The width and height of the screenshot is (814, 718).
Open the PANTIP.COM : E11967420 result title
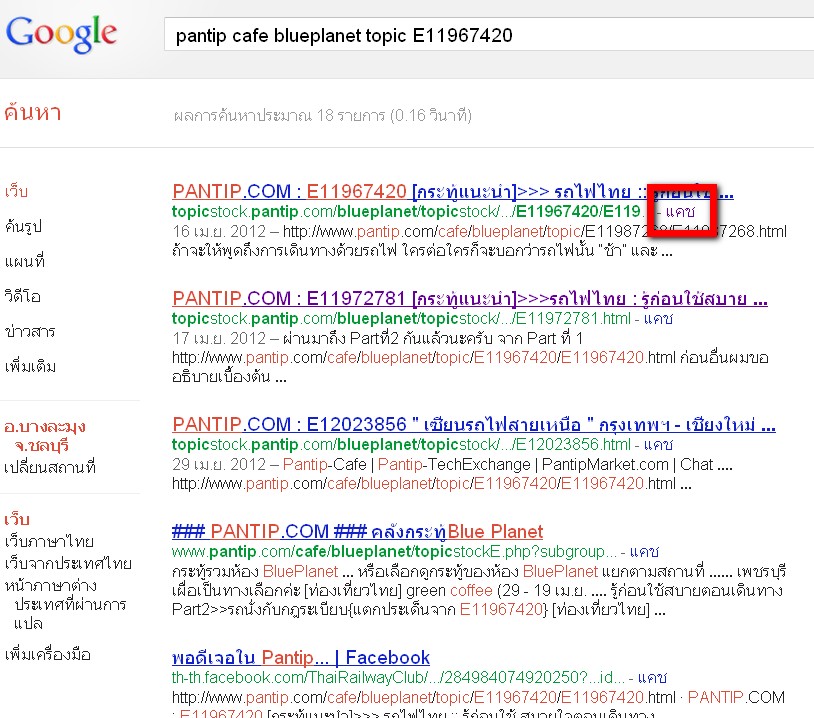(453, 192)
